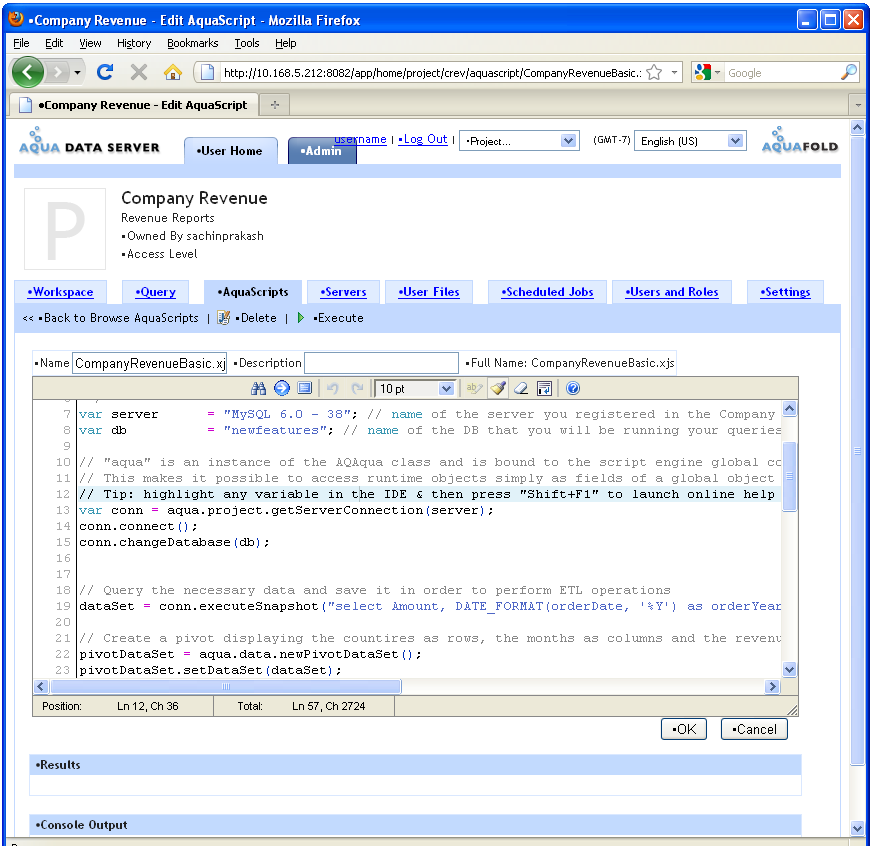Click the Google search box
The height and width of the screenshot is (846, 872).
pos(781,73)
